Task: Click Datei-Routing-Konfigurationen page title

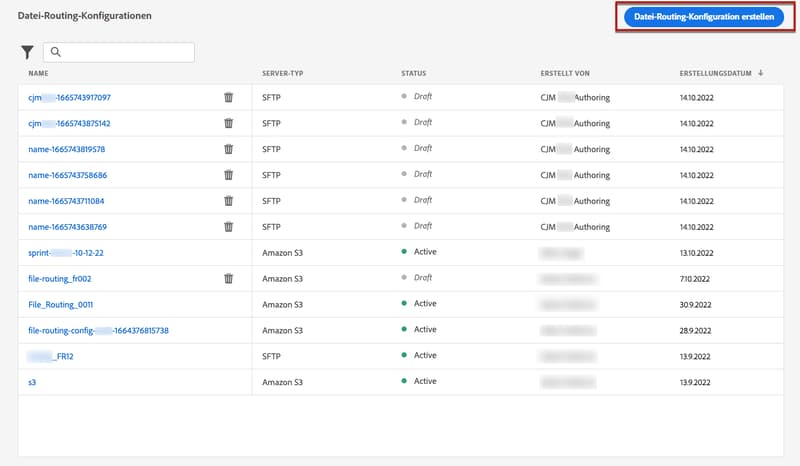Action: click(x=85, y=16)
